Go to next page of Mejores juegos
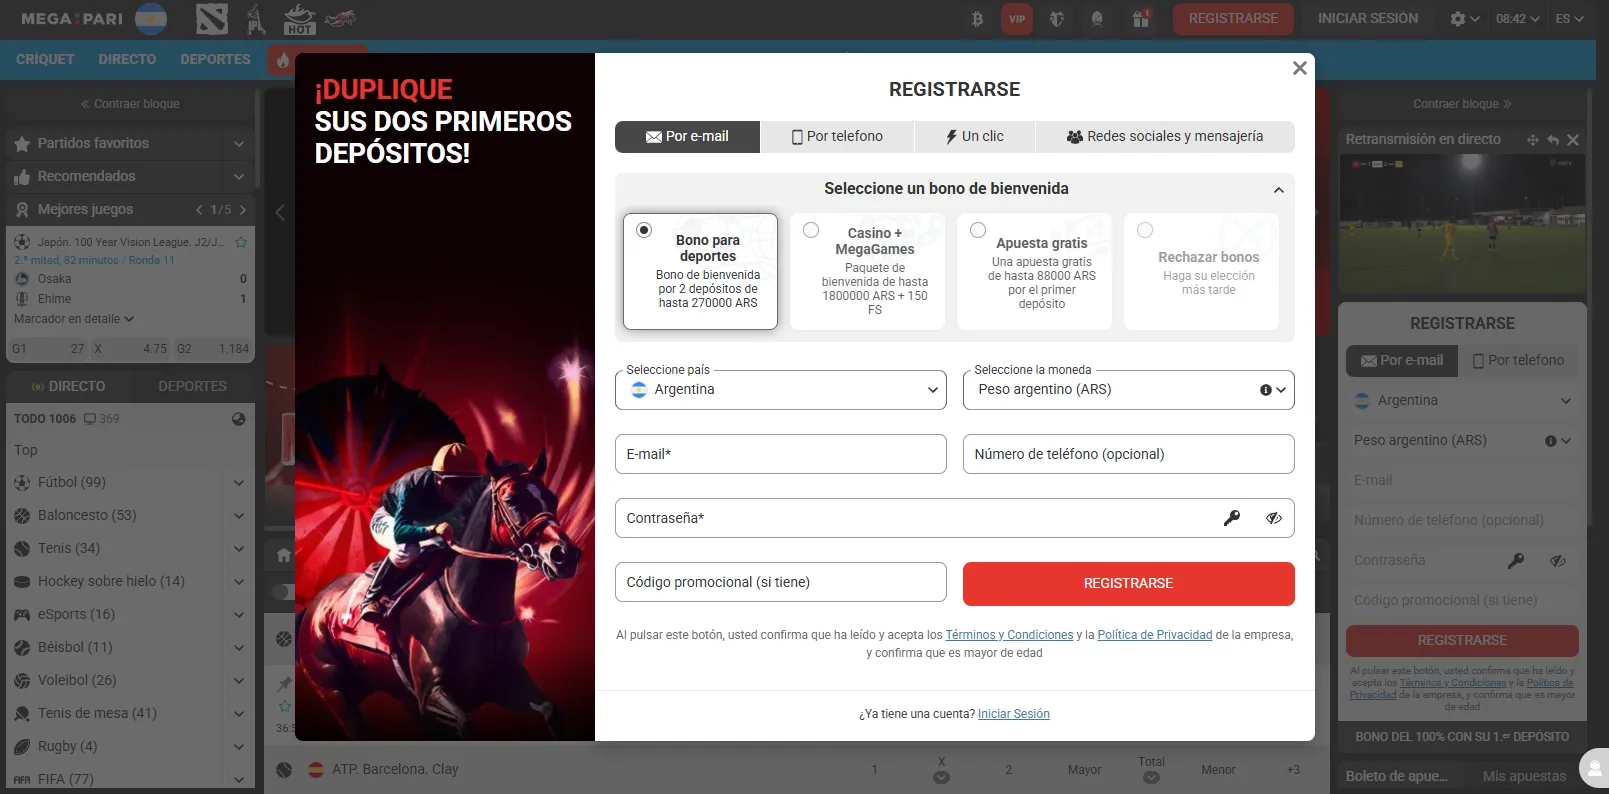Viewport: 1609px width, 794px height. point(243,210)
